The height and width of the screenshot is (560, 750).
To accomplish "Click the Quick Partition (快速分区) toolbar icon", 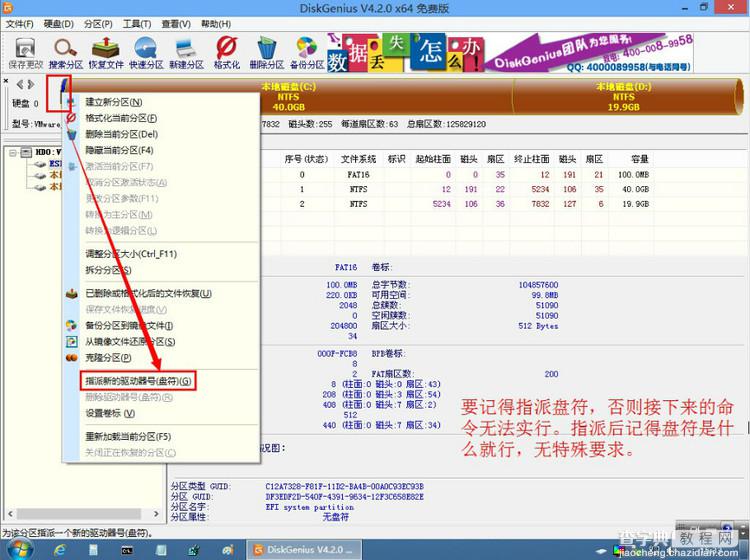I will tap(146, 53).
